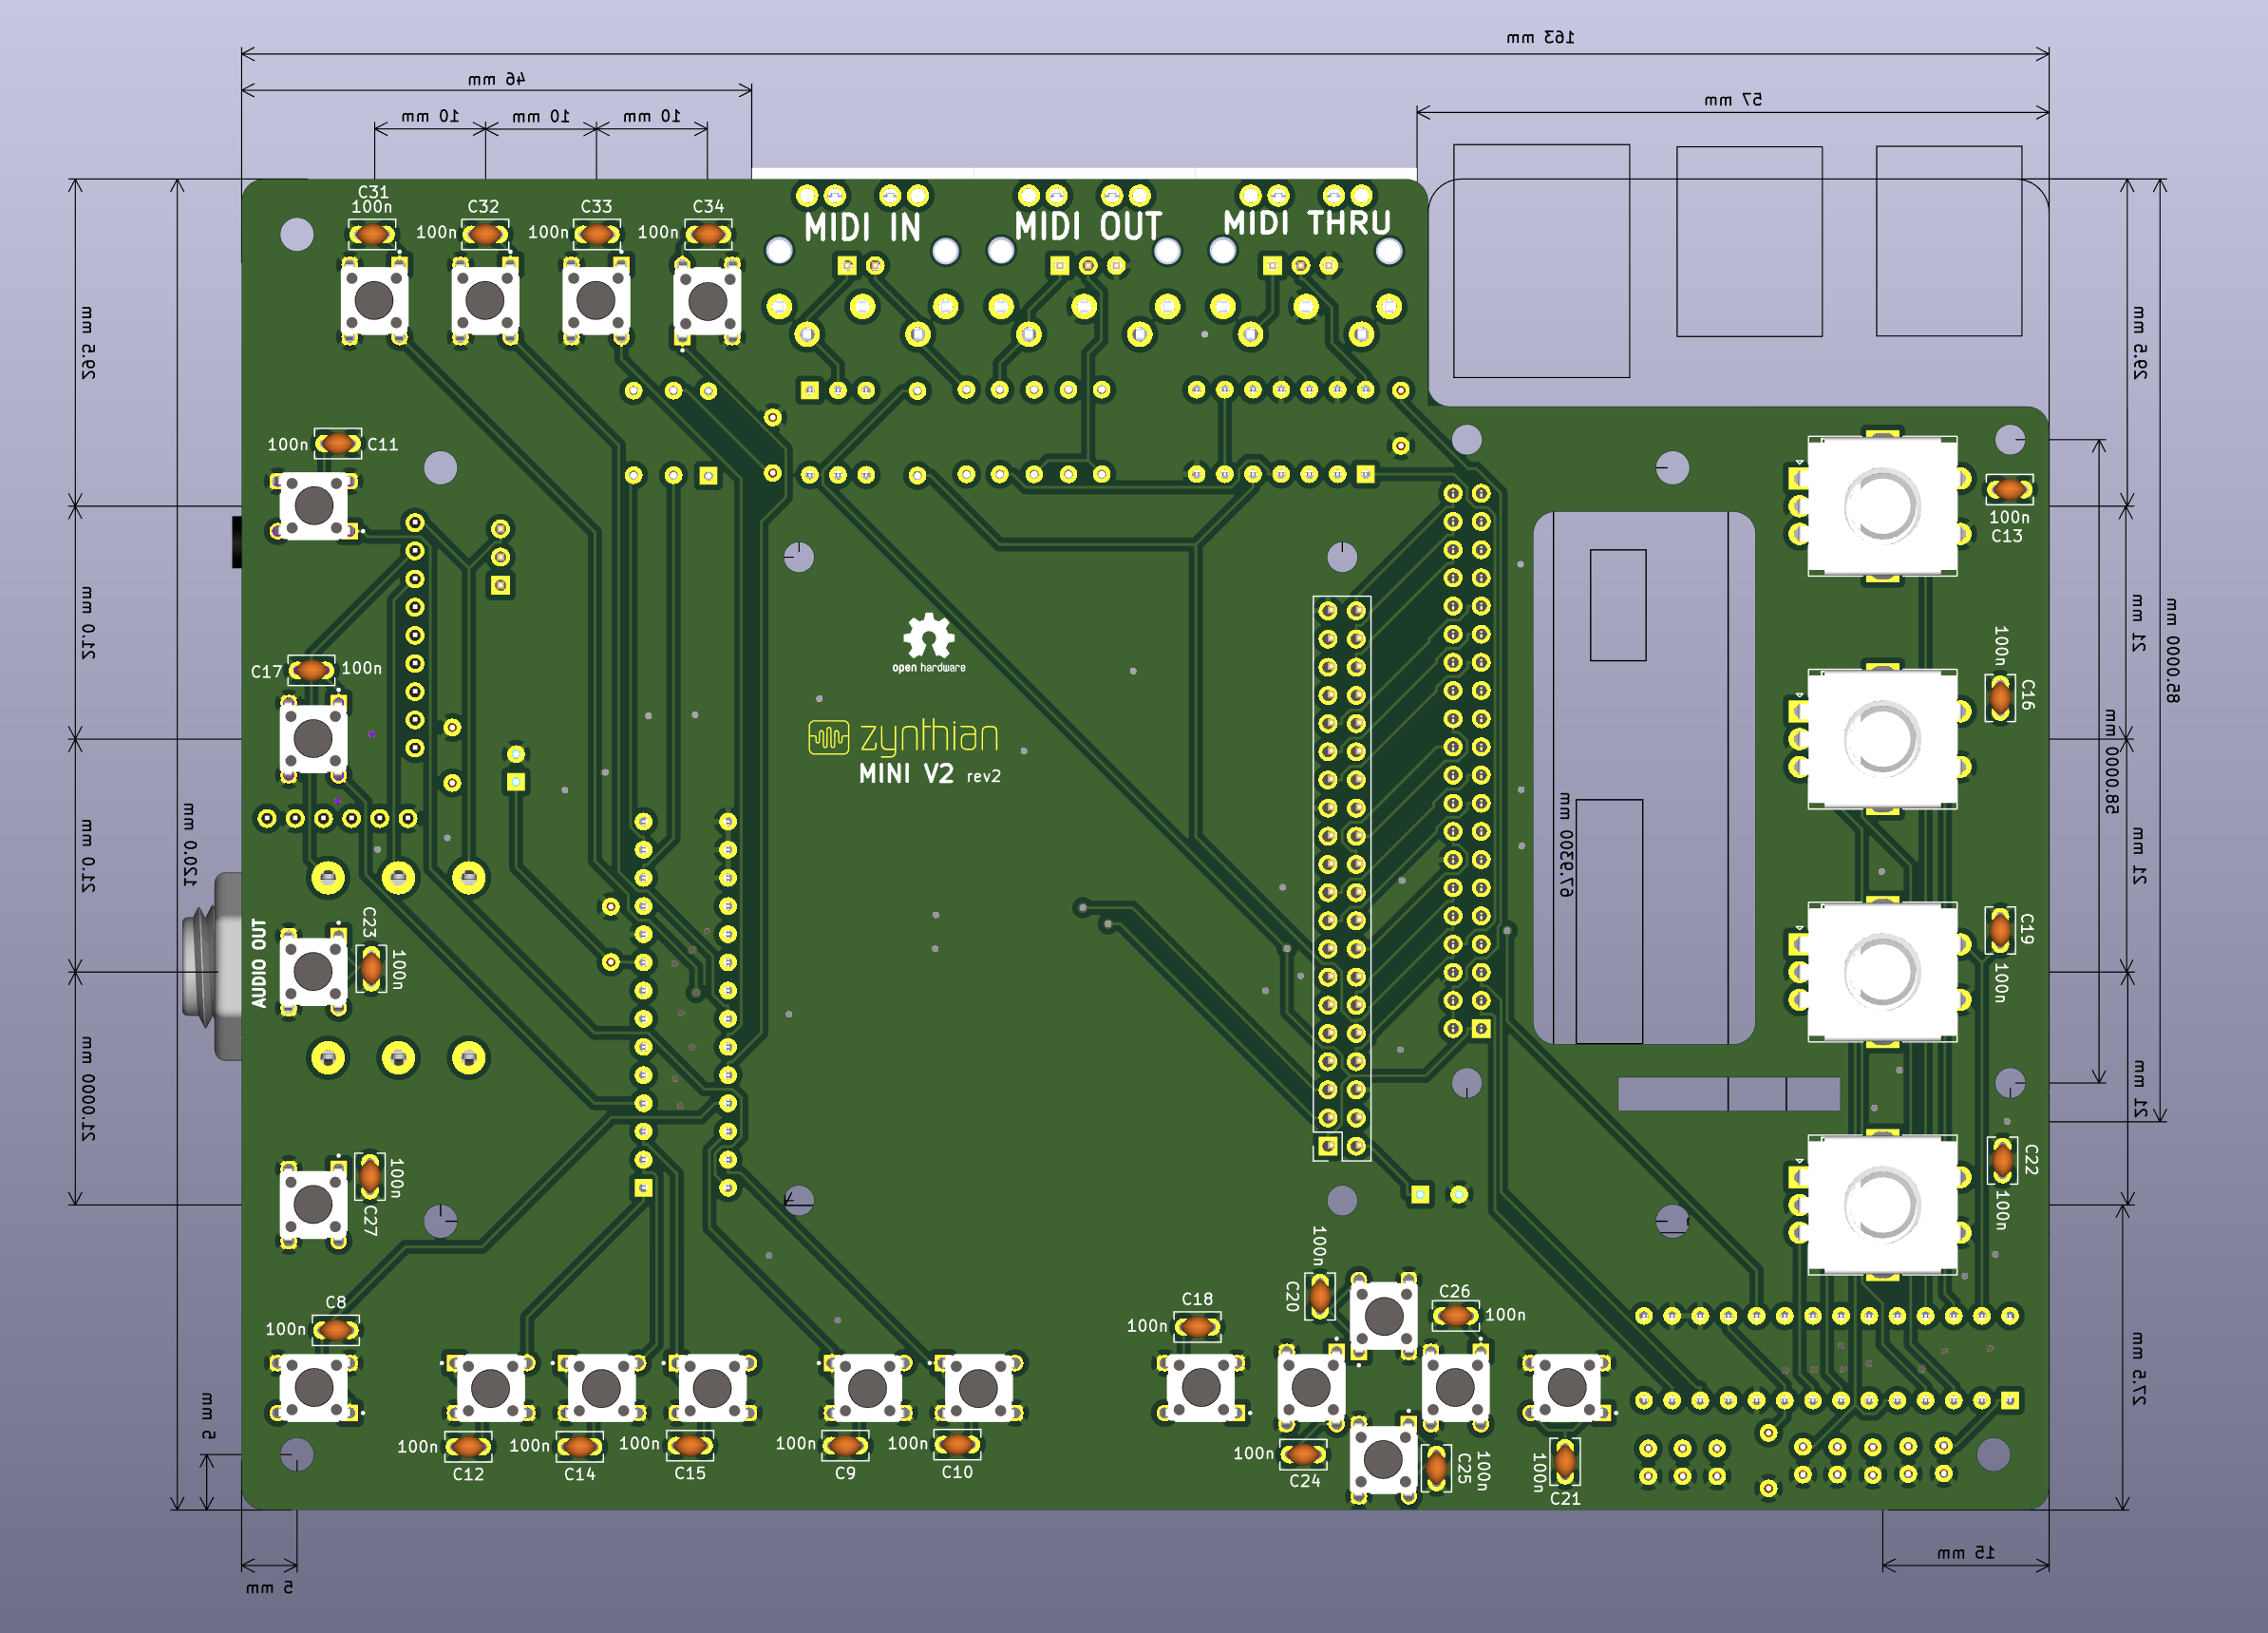Image resolution: width=2268 pixels, height=1633 pixels.
Task: Click the 46 mm dimension label
Action: (x=496, y=78)
